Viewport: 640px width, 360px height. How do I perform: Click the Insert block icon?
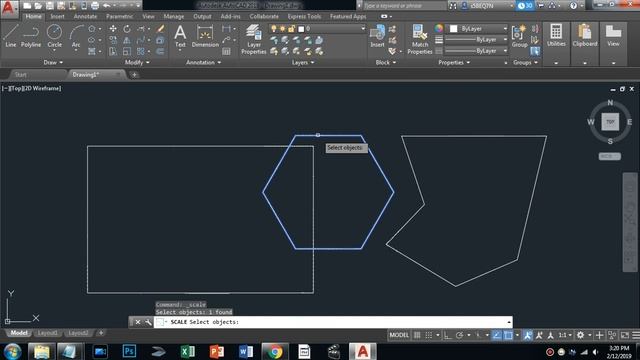[377, 36]
